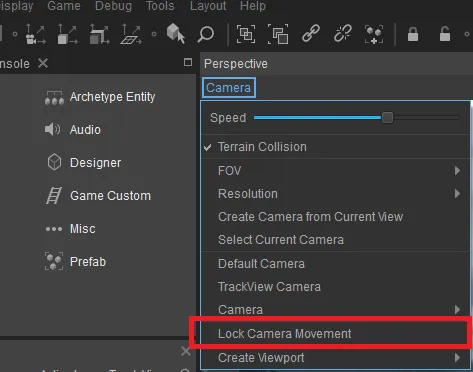Image resolution: width=473 pixels, height=372 pixels.
Task: Click the Archetype Entity icon
Action: [54, 98]
